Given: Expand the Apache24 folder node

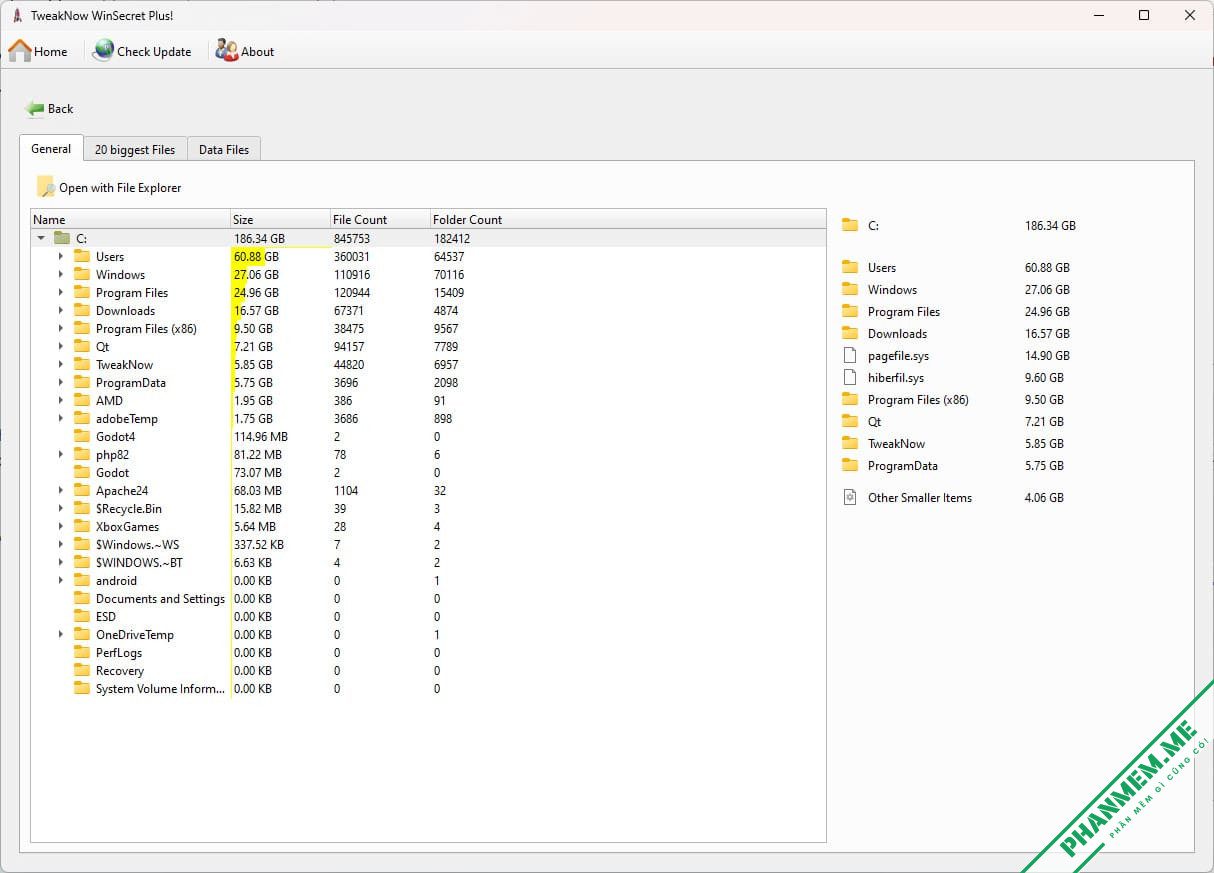Looking at the screenshot, I should pyautogui.click(x=61, y=490).
